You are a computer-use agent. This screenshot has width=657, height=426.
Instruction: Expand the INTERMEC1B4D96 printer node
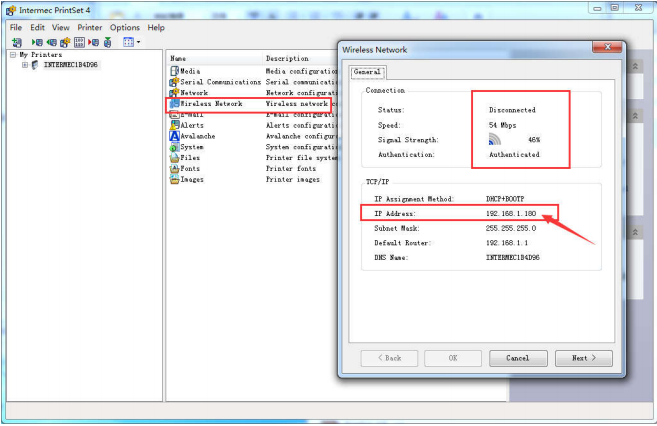tap(25, 65)
